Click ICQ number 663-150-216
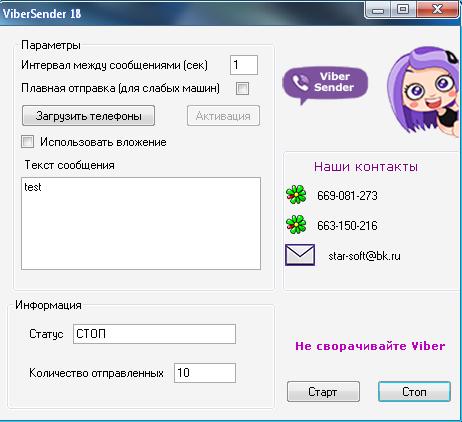 tap(347, 226)
